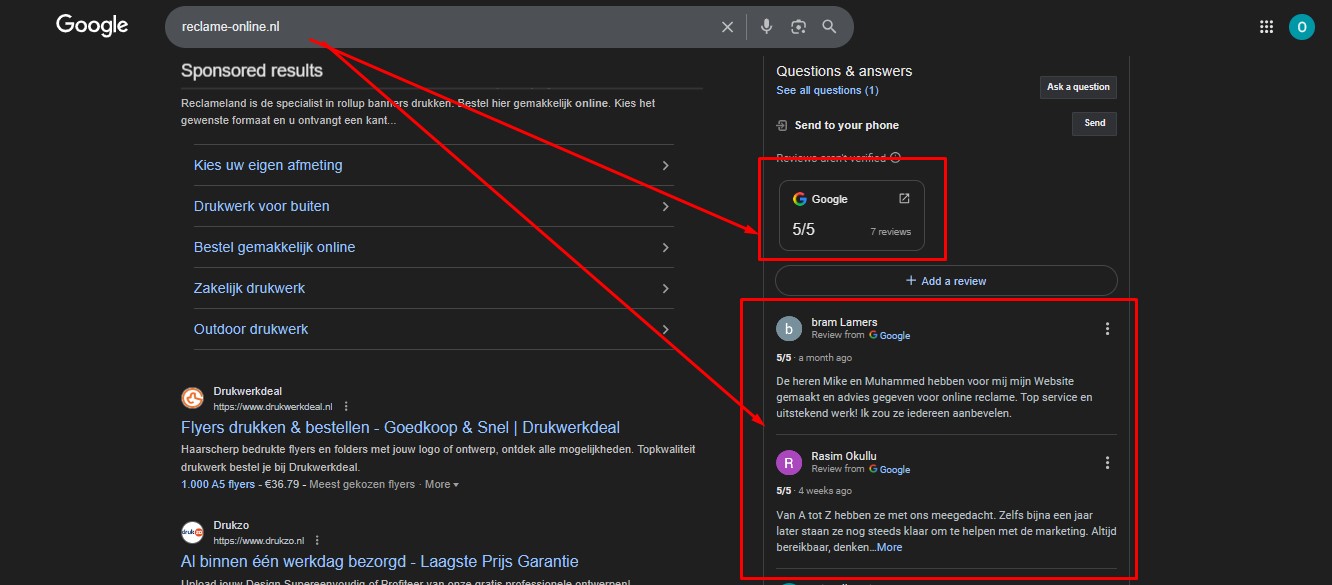Open options menu for Rasim Okullu review
The height and width of the screenshot is (585, 1332).
pyautogui.click(x=1107, y=463)
